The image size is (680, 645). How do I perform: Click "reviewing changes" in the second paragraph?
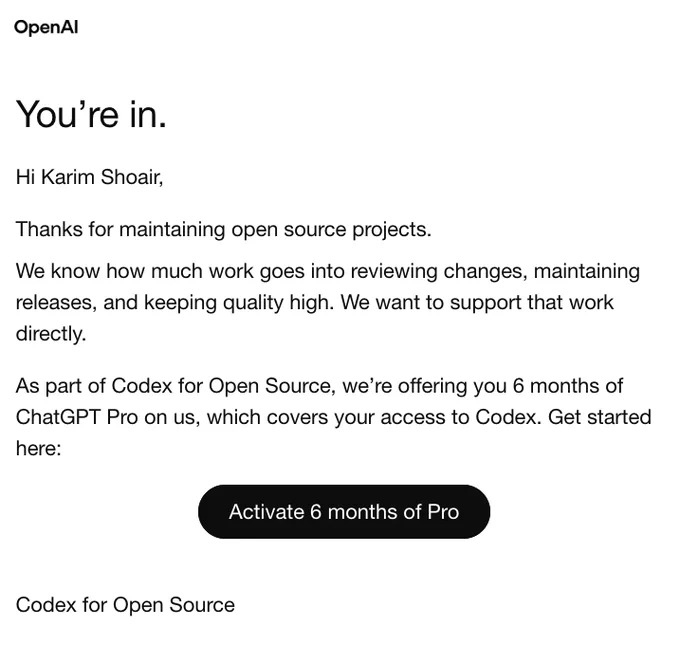click(x=439, y=272)
